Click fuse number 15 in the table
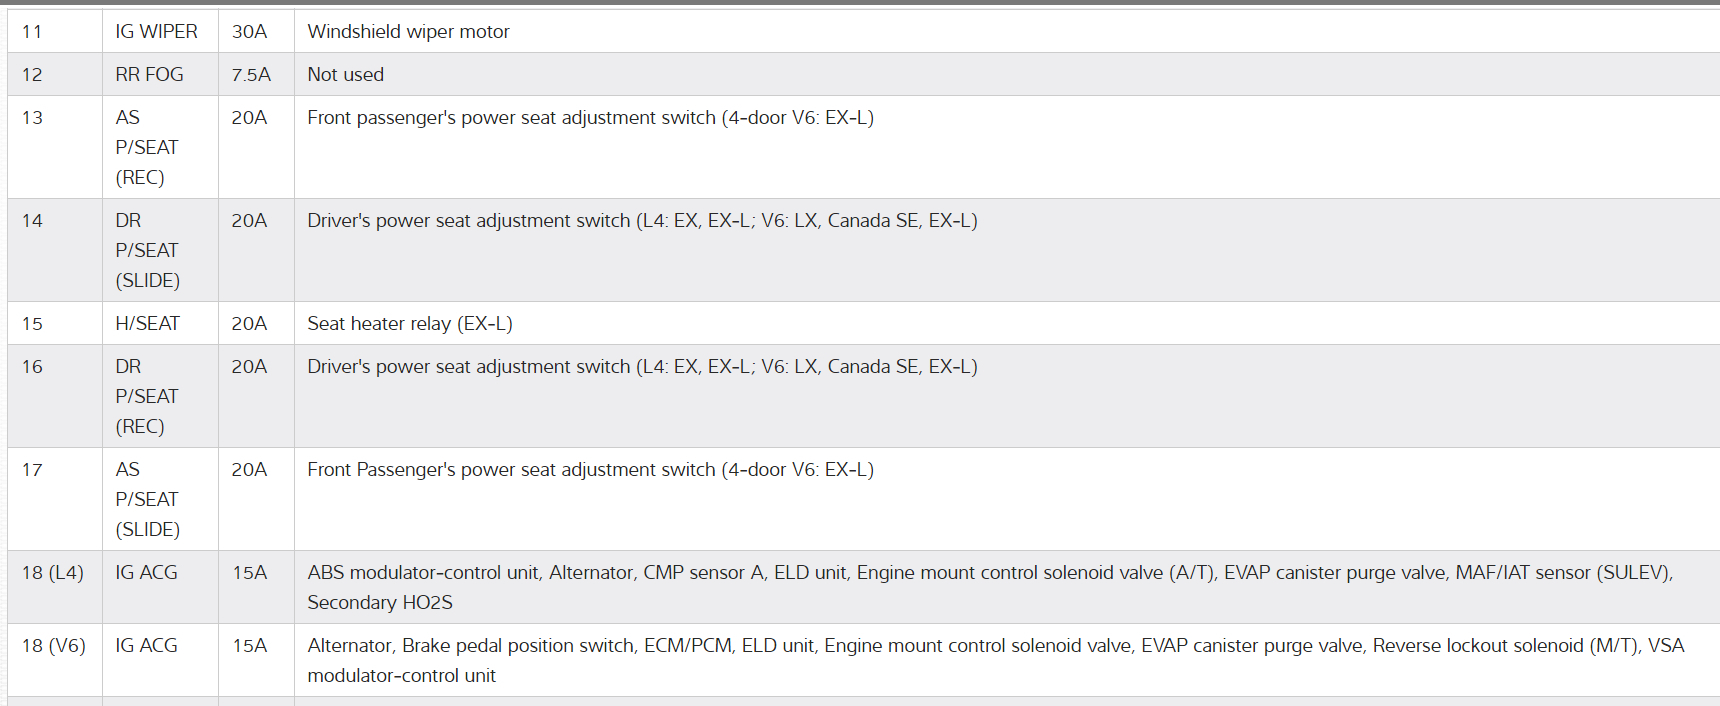This screenshot has height=706, width=1720. pyautogui.click(x=32, y=324)
